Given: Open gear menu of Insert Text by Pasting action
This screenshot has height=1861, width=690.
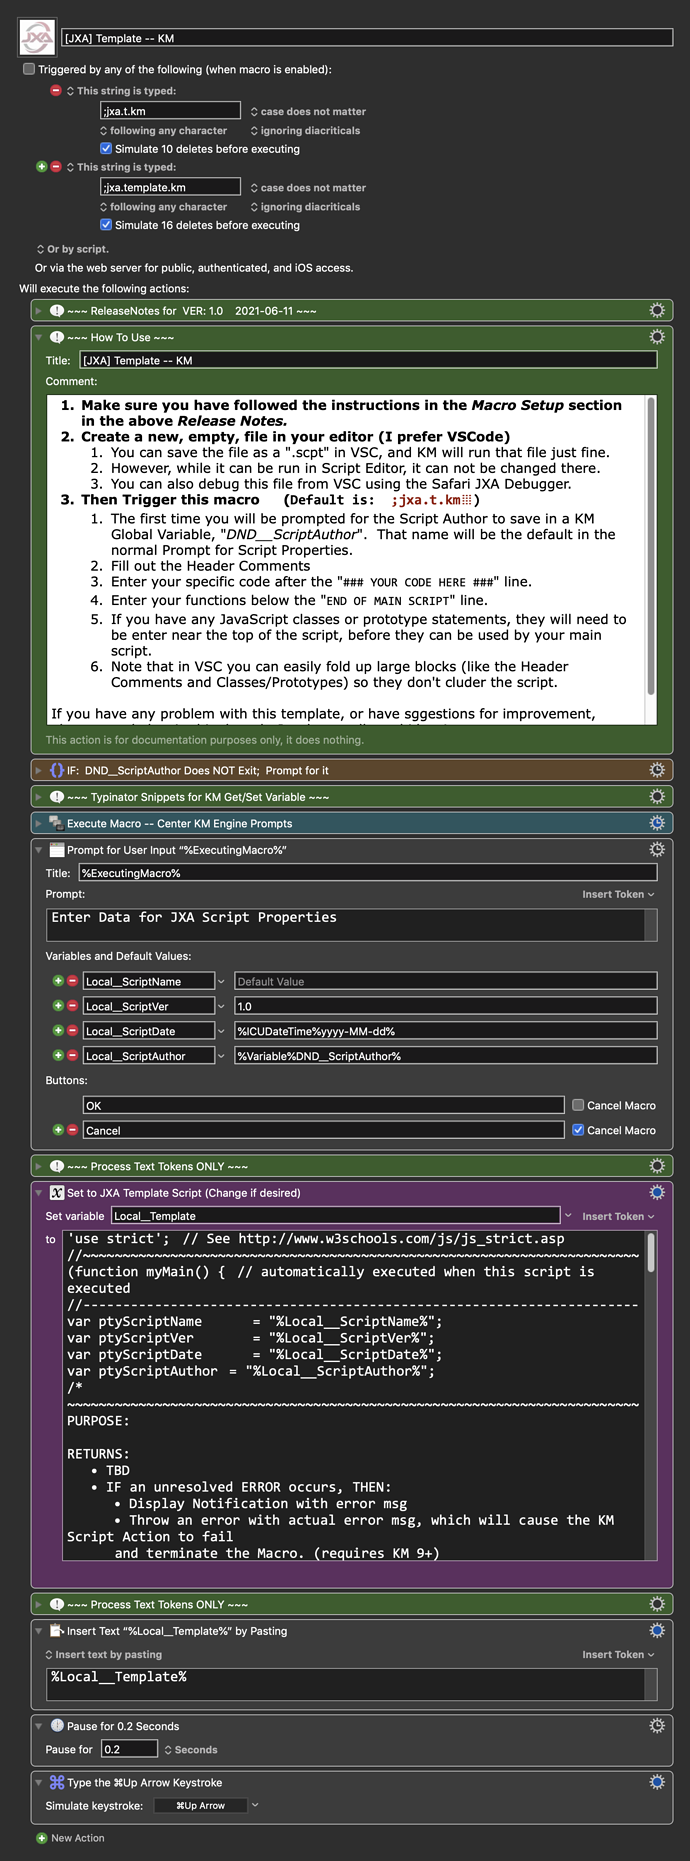Looking at the screenshot, I should tap(657, 1630).
